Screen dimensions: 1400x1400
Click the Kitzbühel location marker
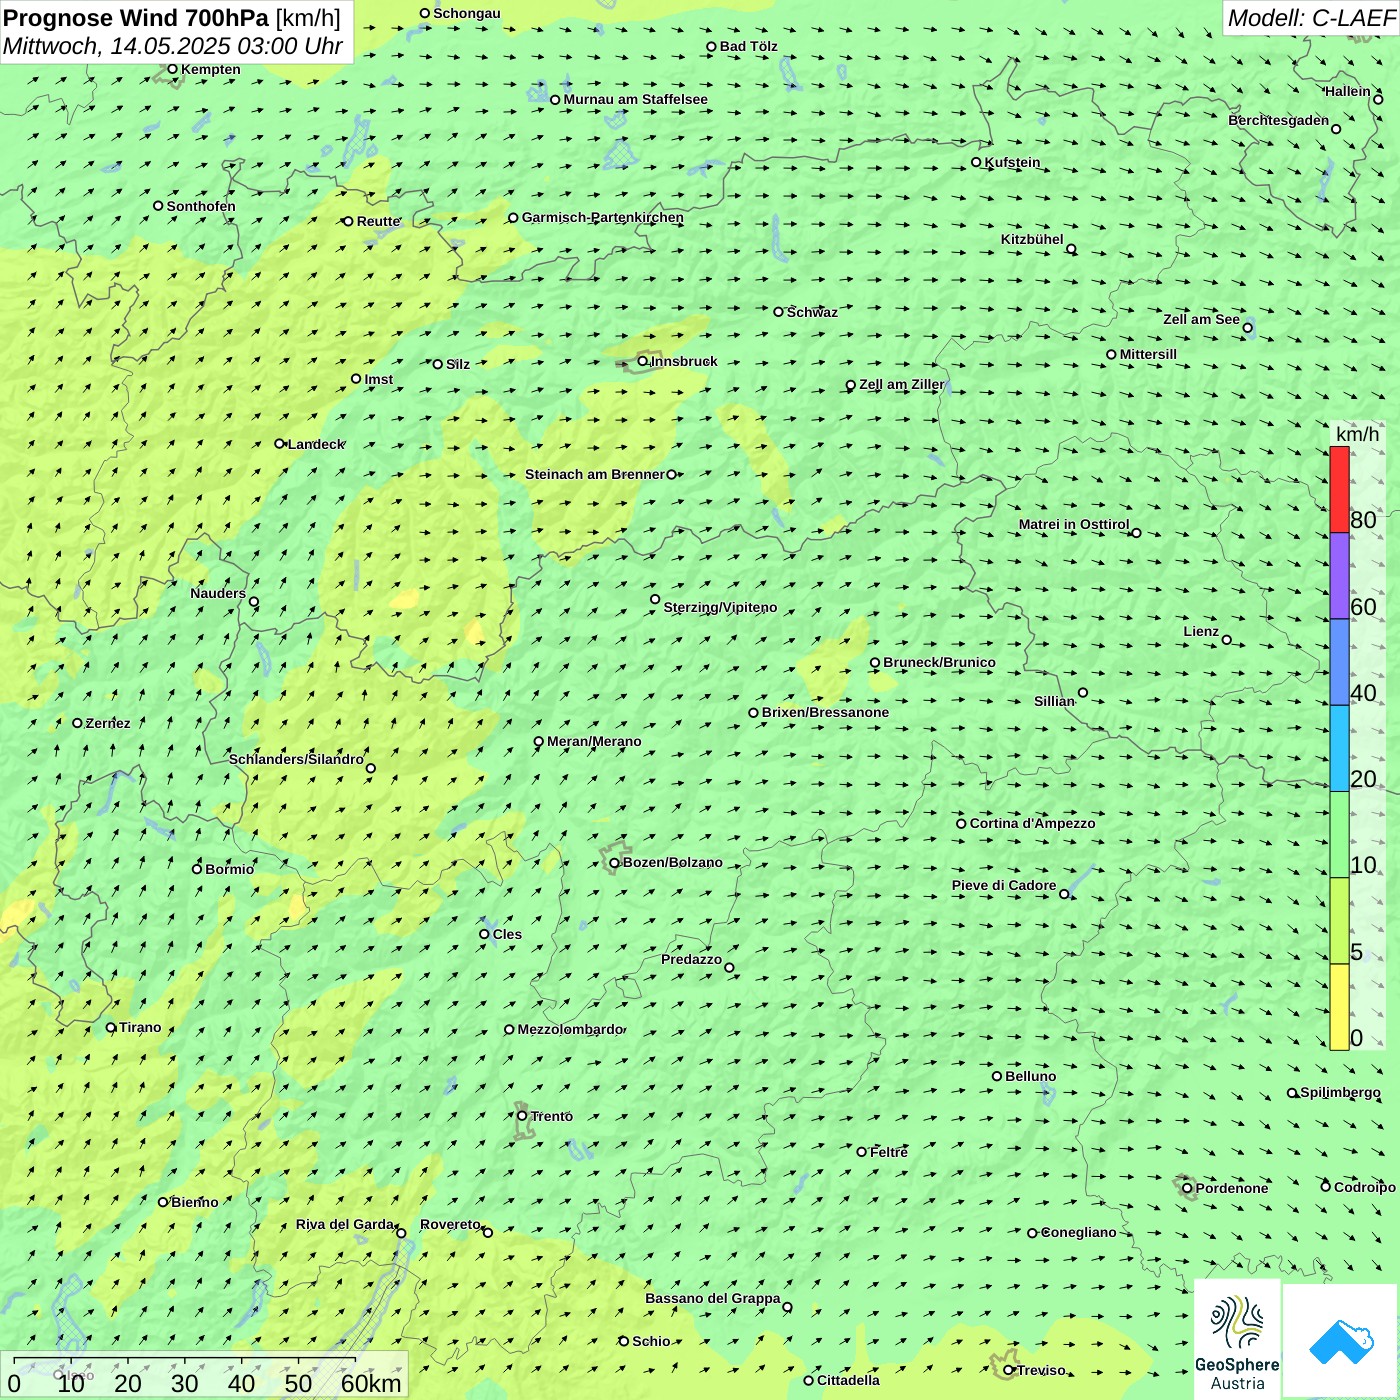click(x=1071, y=249)
